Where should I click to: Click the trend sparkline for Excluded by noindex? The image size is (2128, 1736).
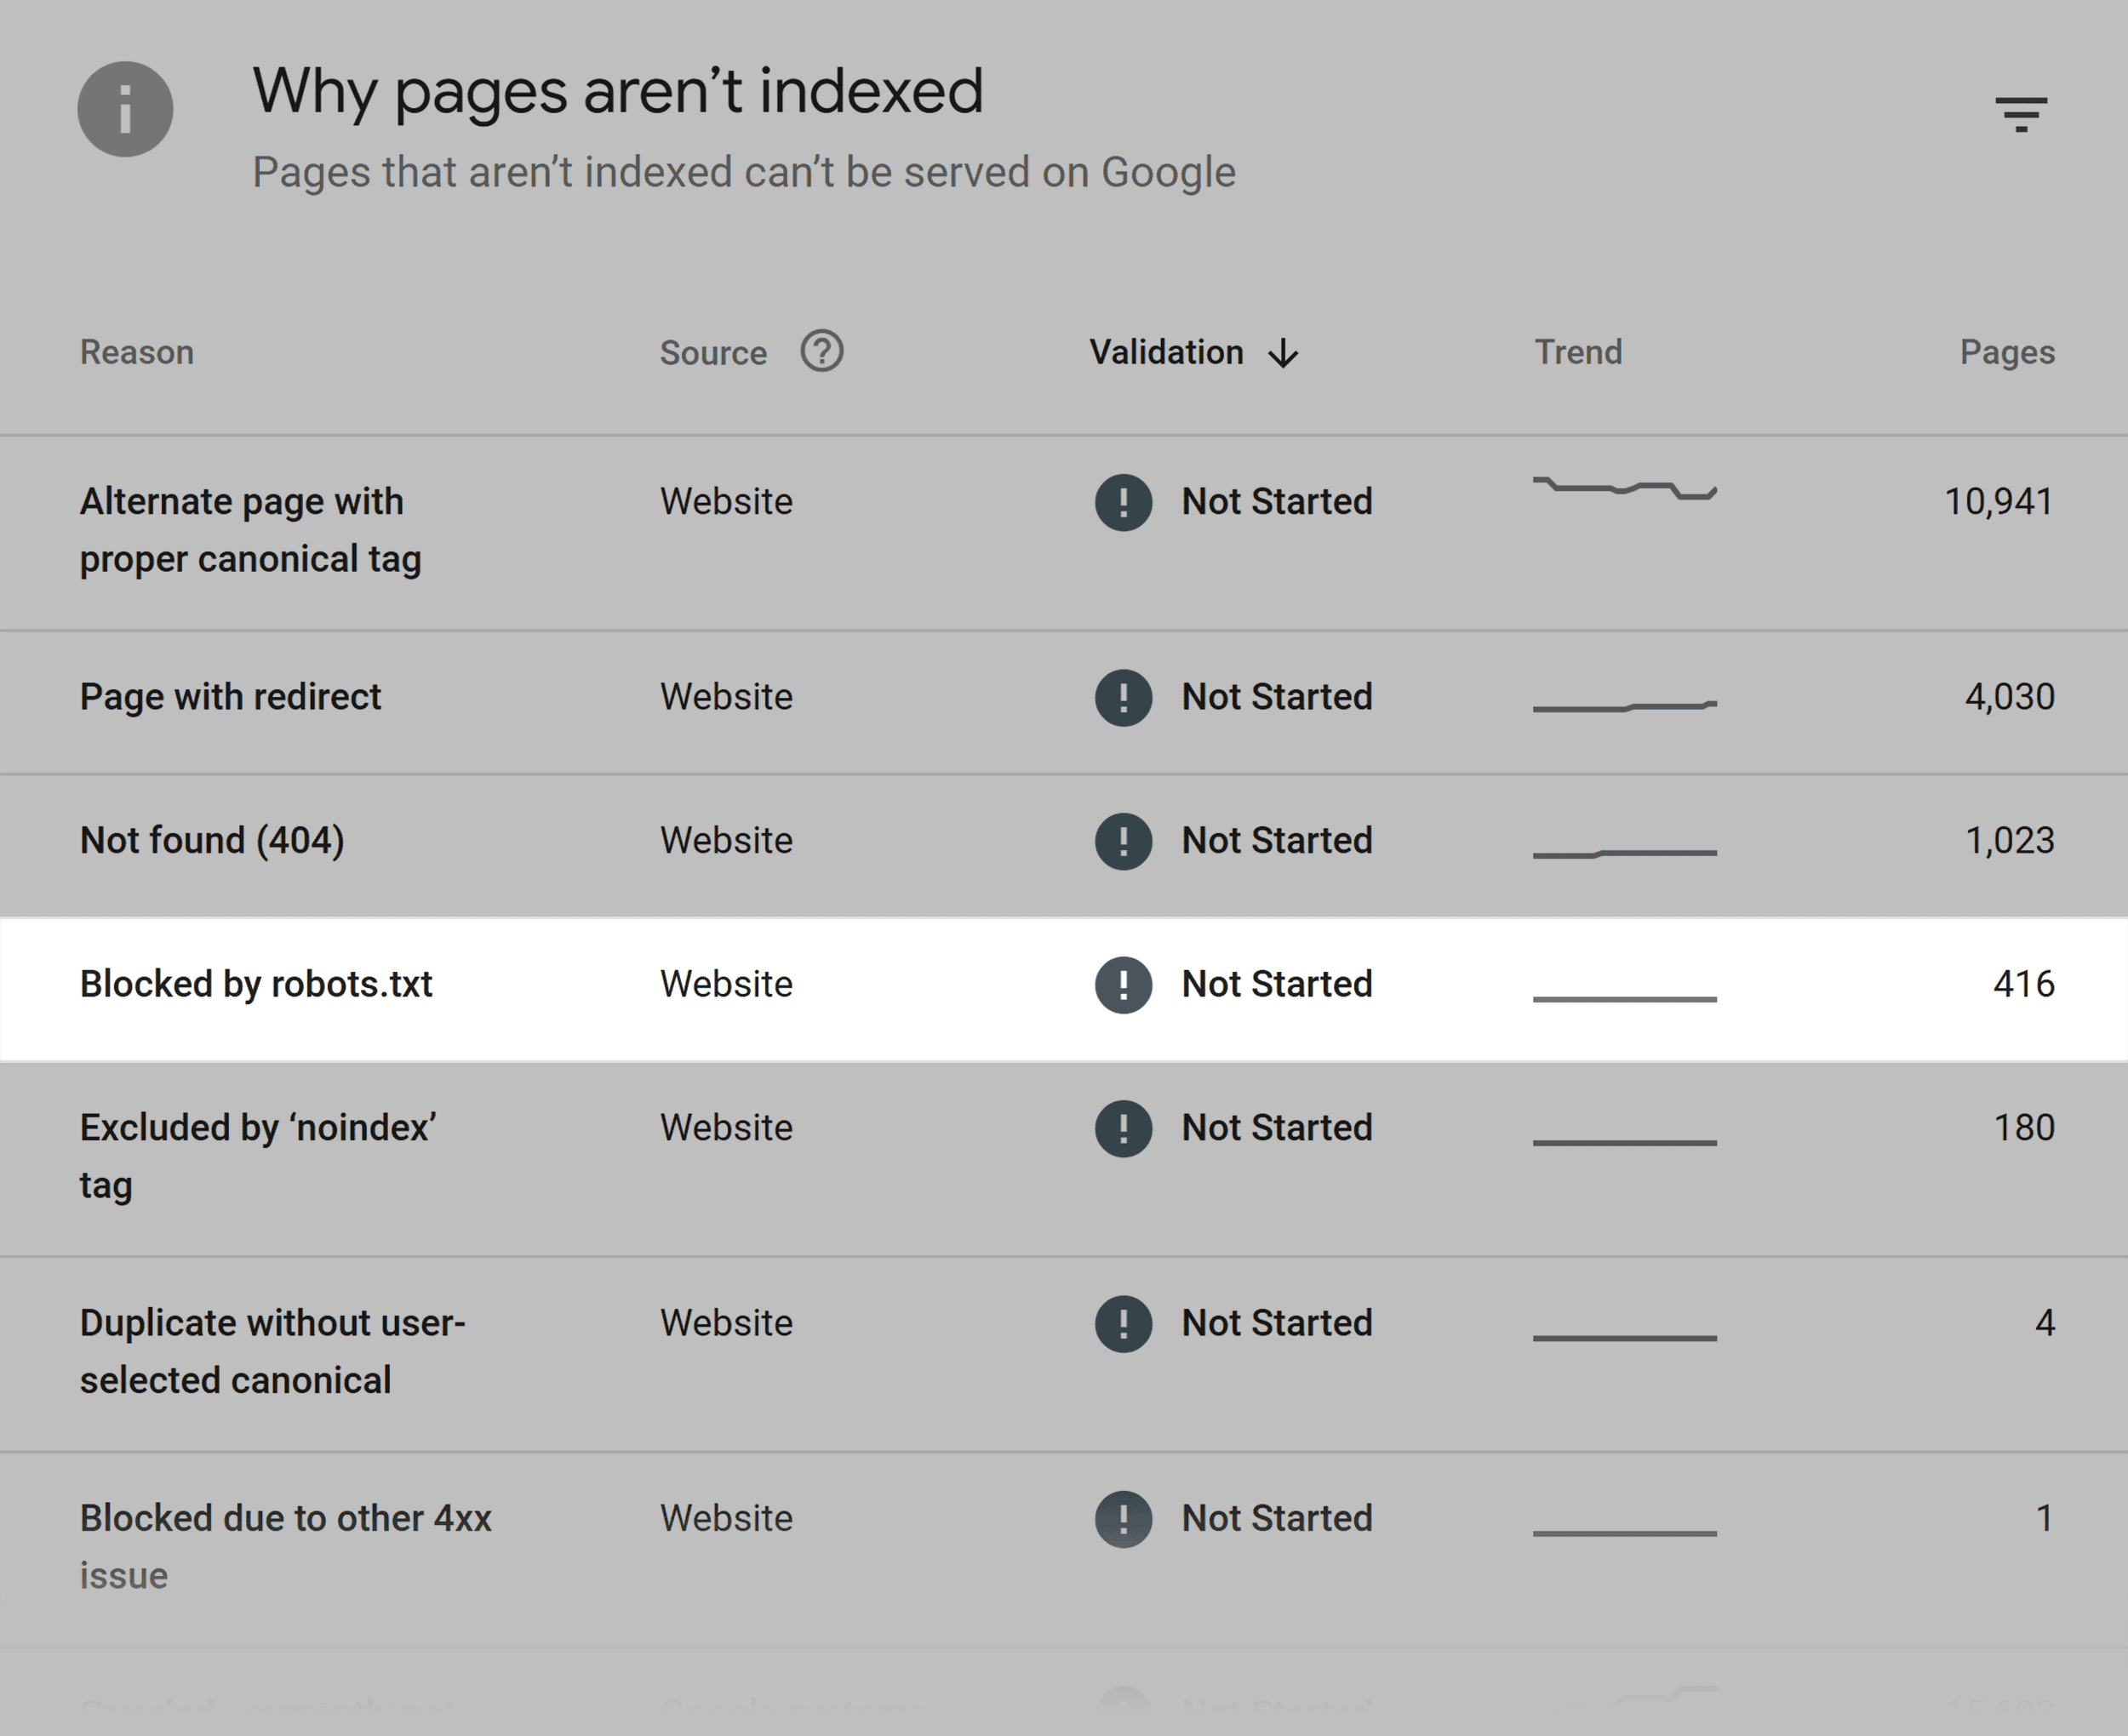point(1625,1142)
